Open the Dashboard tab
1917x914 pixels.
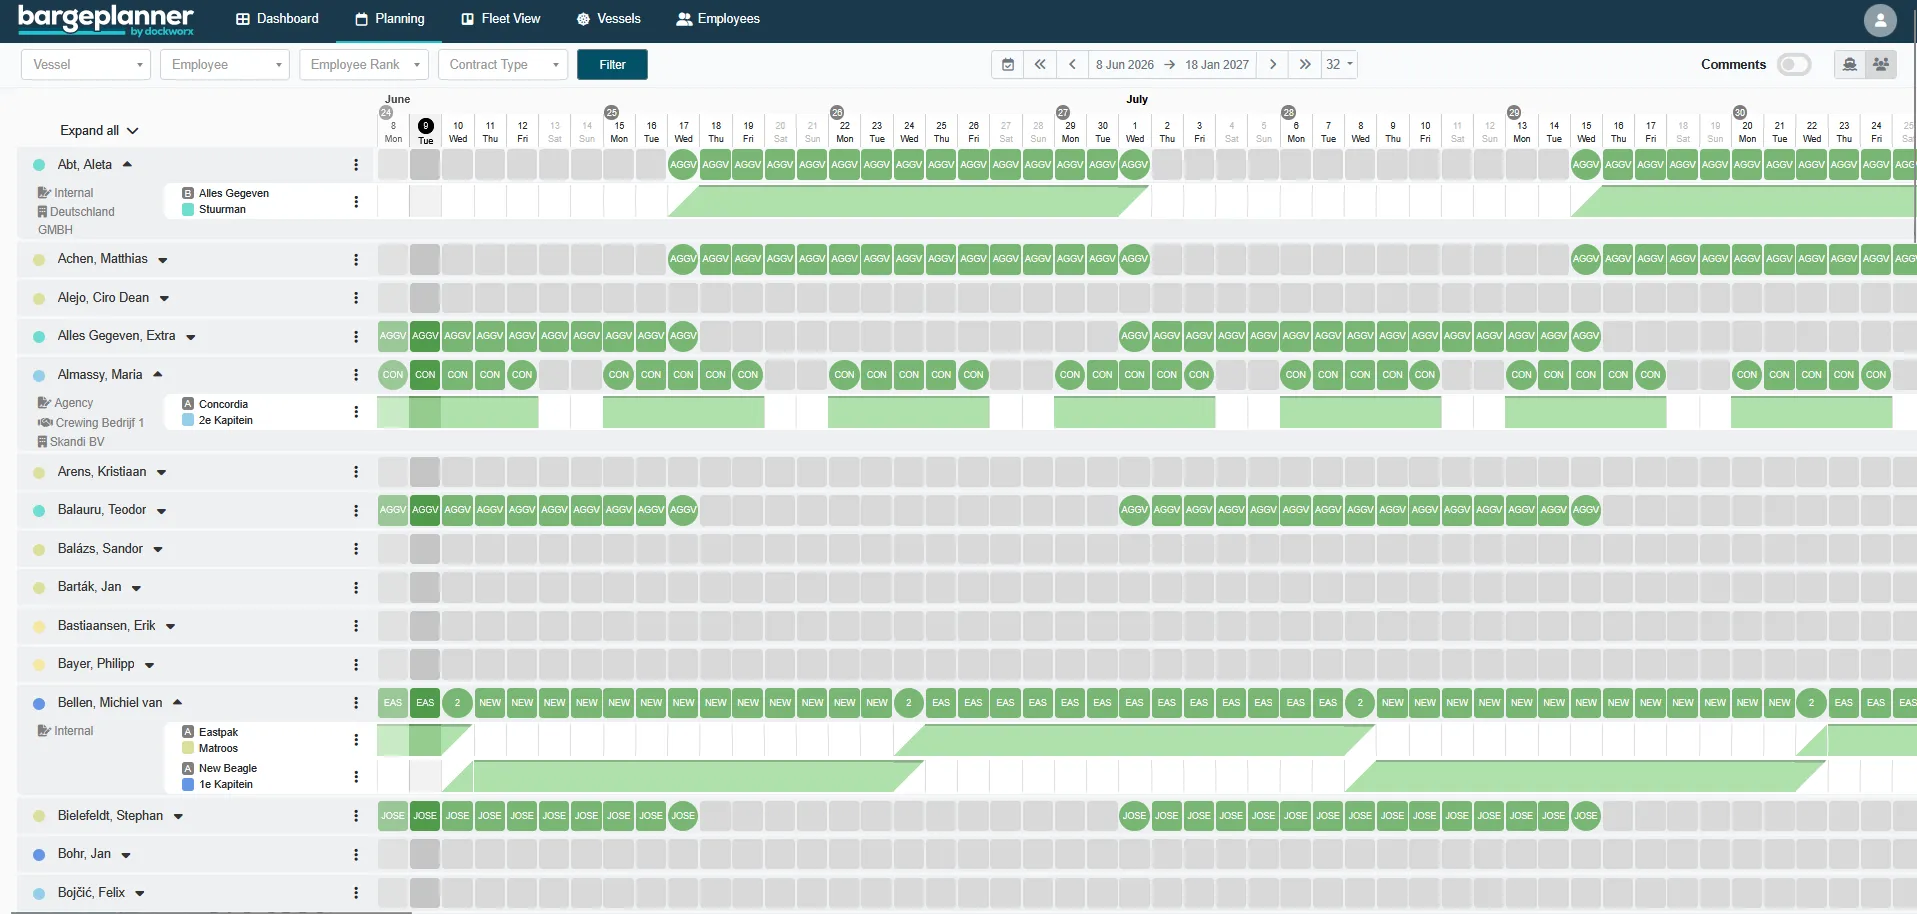[277, 19]
